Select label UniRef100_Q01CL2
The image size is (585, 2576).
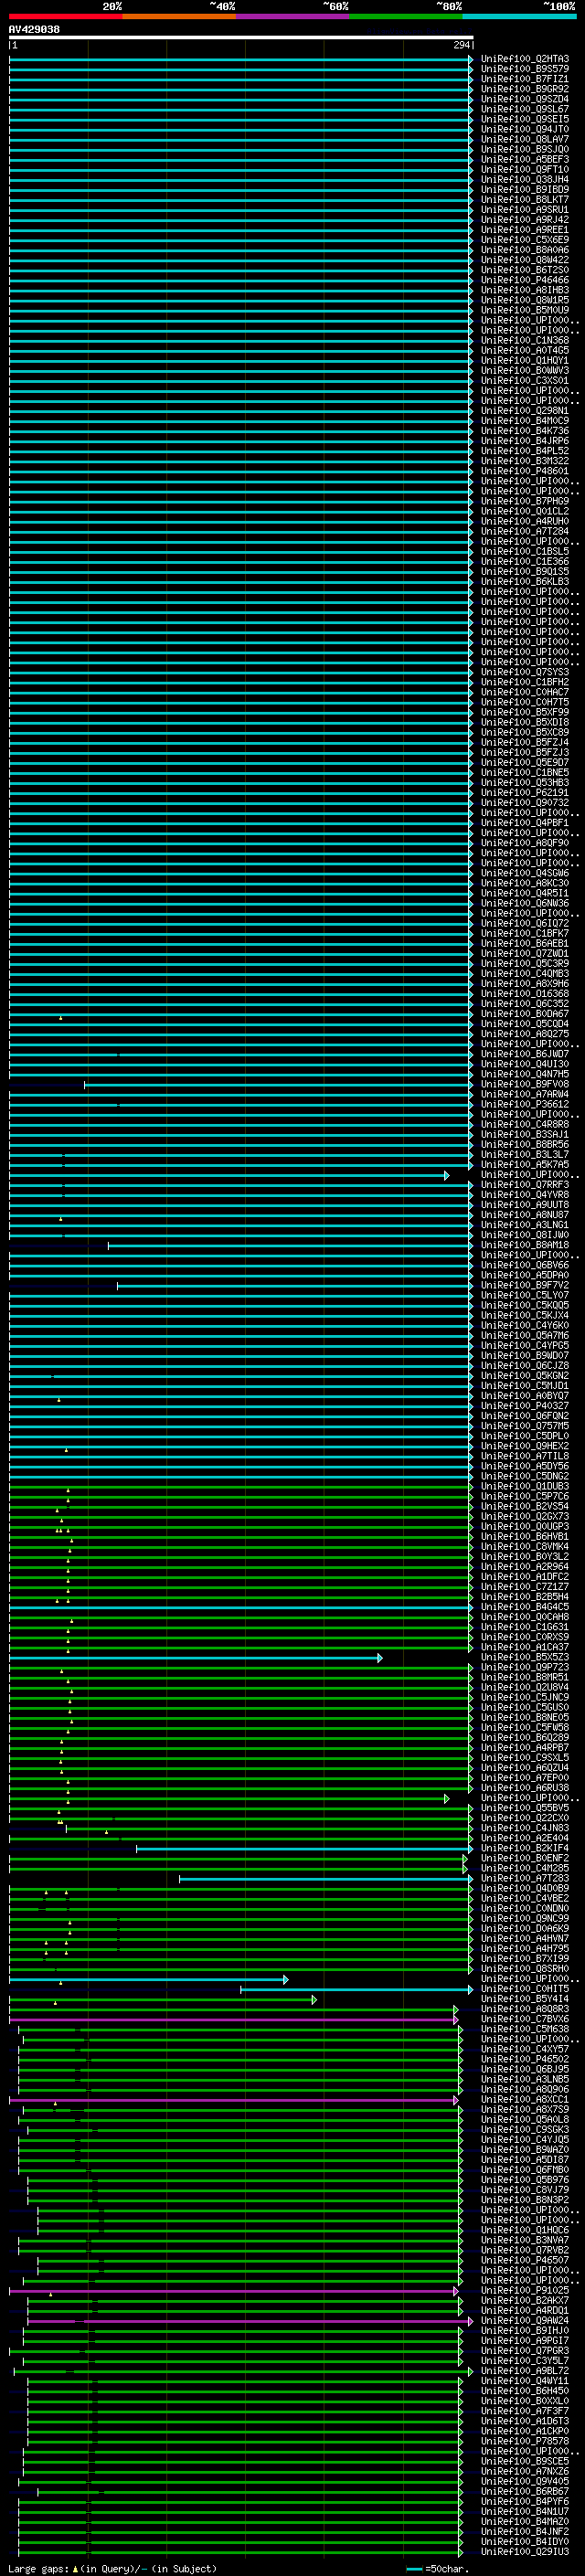click(525, 511)
